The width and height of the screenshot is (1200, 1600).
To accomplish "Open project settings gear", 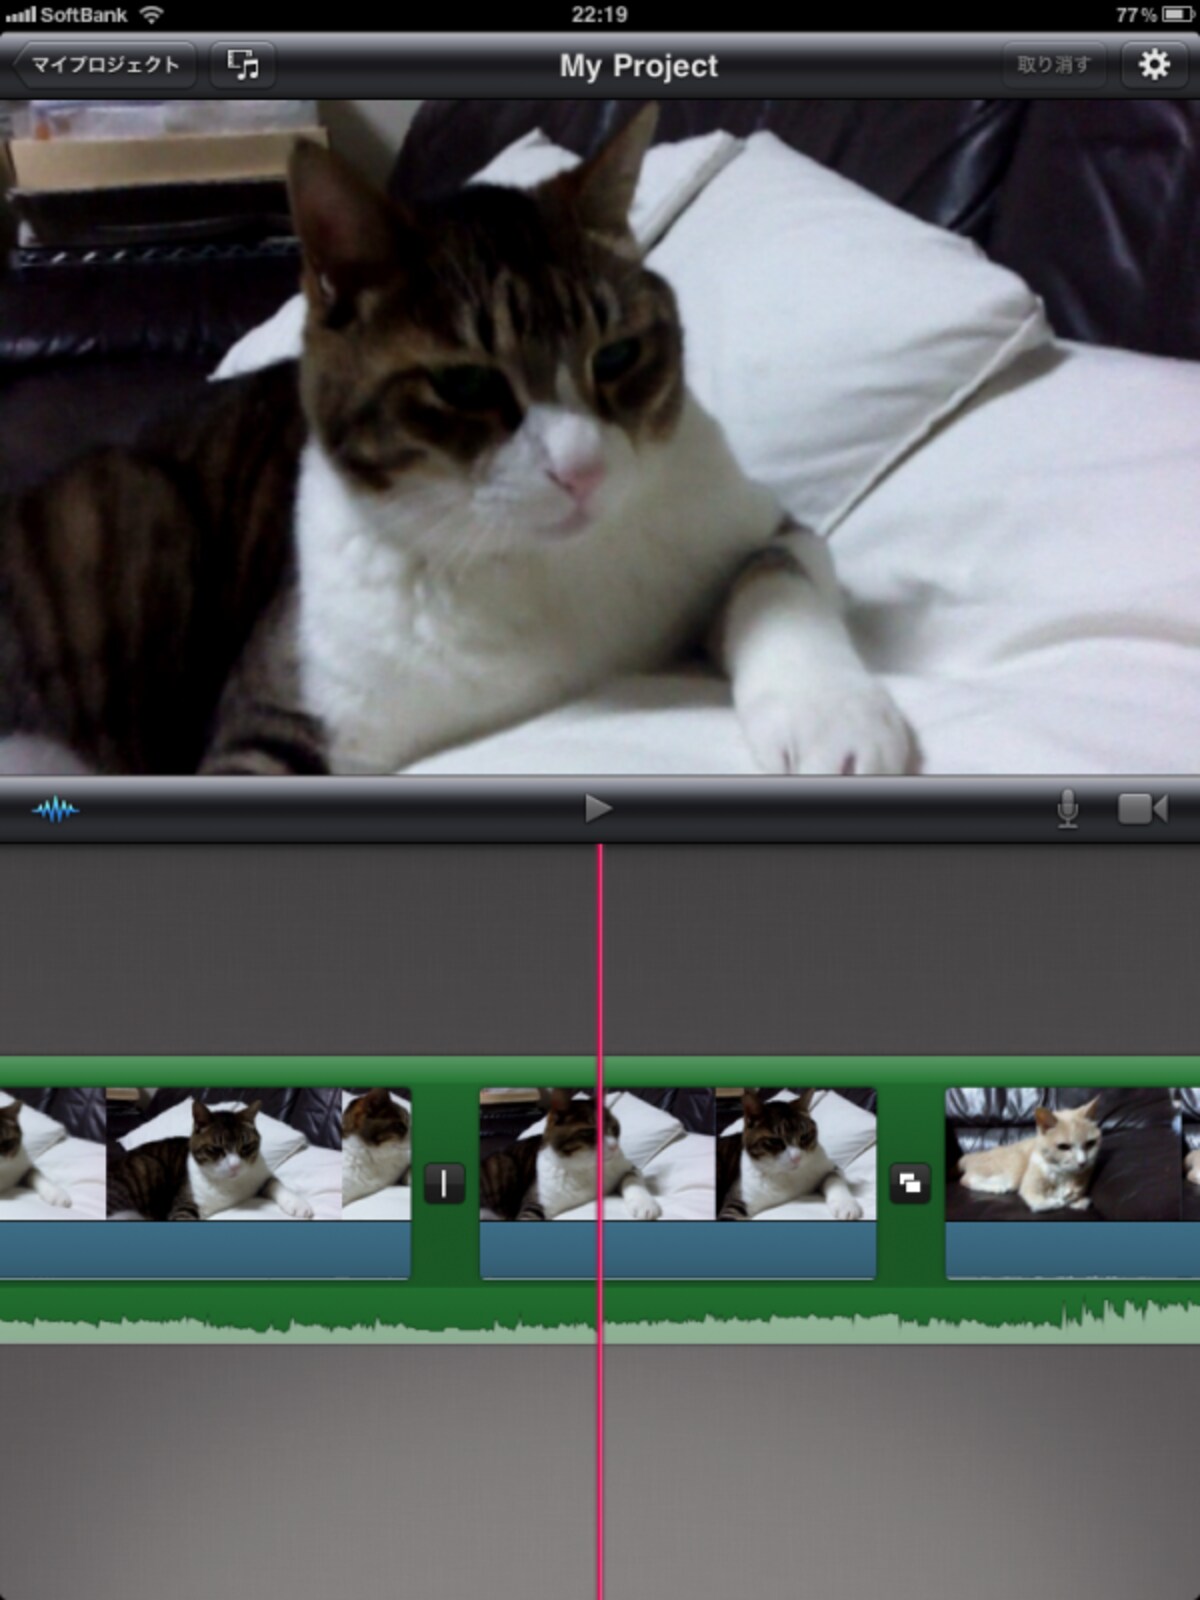I will [1154, 65].
